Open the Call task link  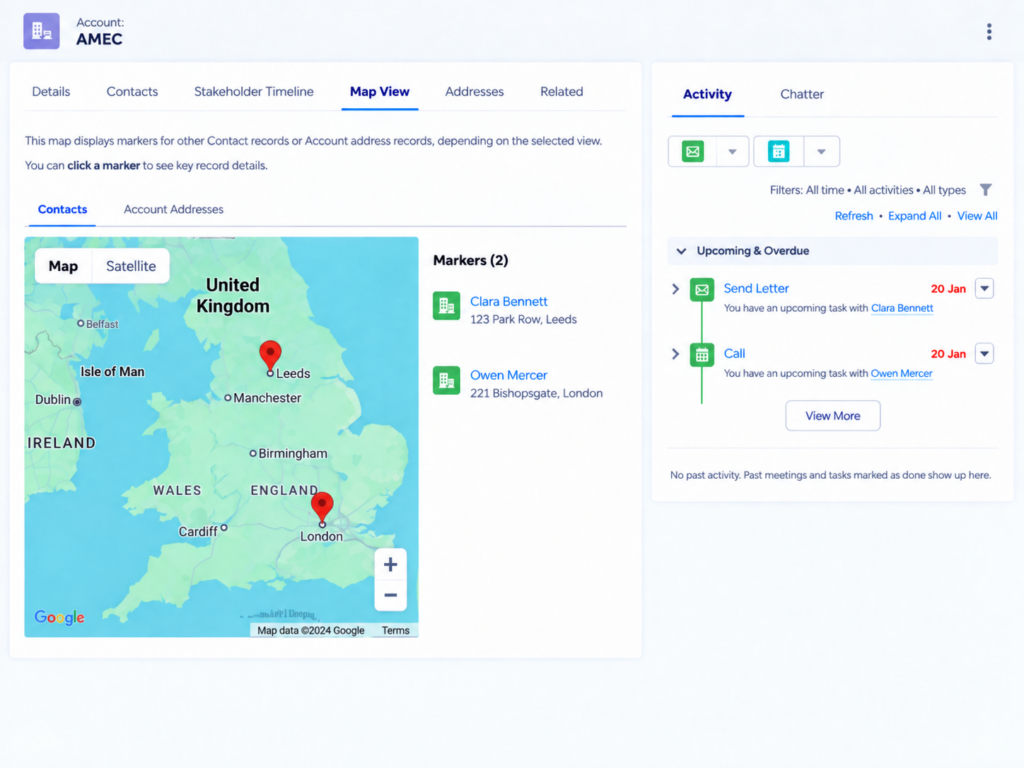(734, 353)
